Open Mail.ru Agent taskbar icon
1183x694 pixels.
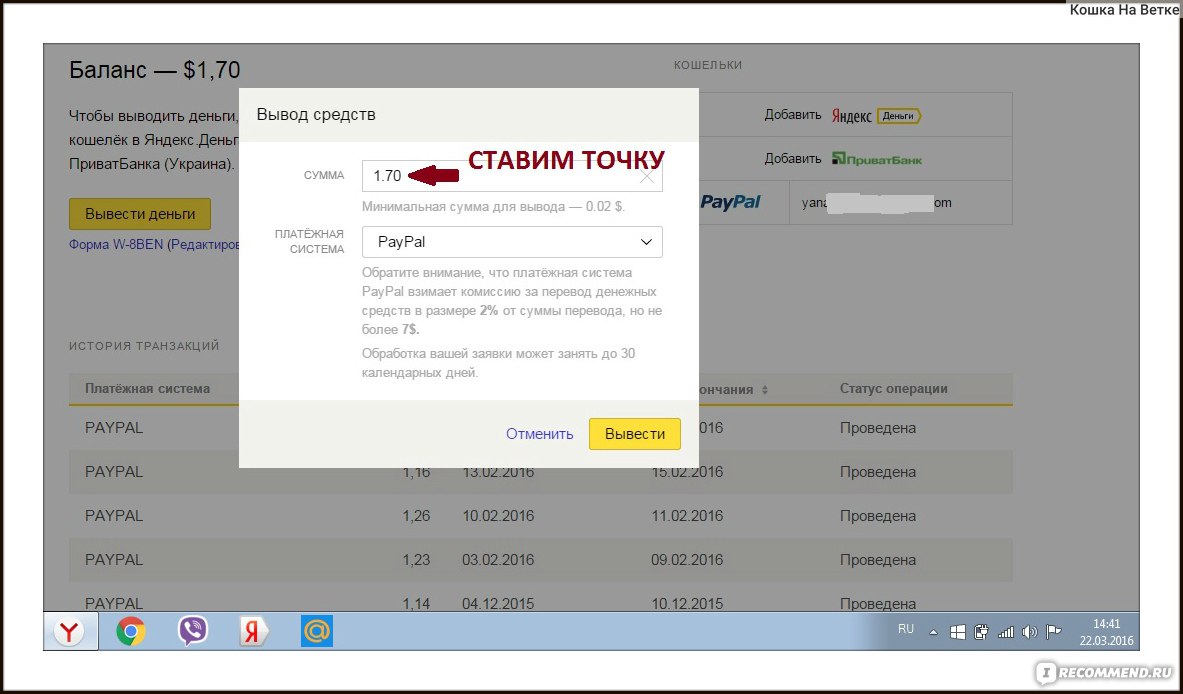(317, 632)
